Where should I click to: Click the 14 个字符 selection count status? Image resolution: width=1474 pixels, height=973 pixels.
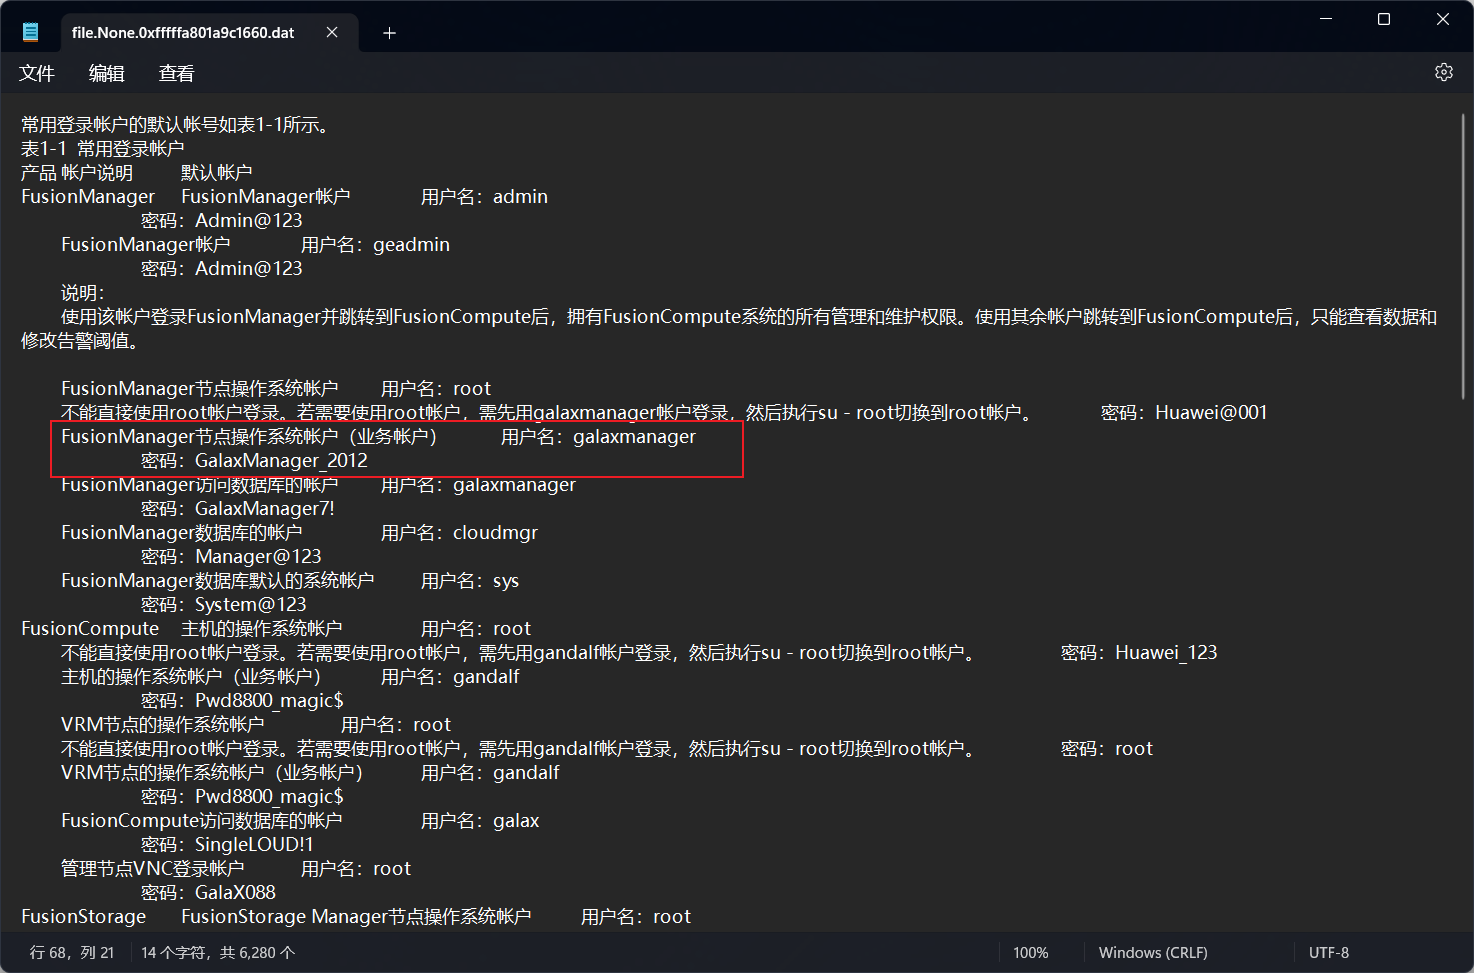218,953
